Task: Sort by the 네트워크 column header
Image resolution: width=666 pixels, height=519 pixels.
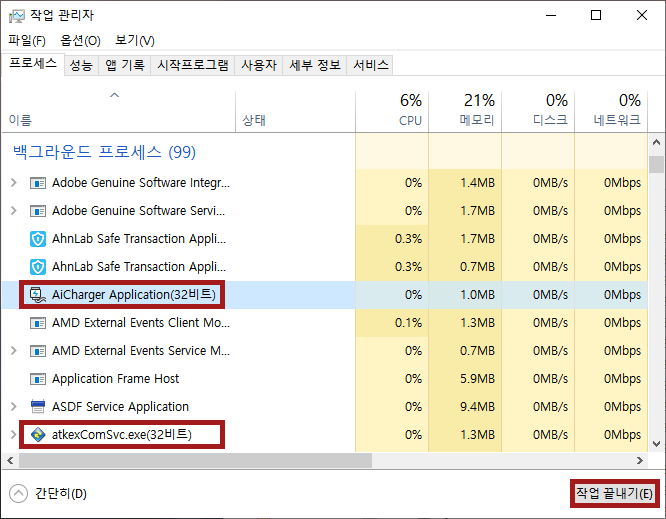Action: 611,112
